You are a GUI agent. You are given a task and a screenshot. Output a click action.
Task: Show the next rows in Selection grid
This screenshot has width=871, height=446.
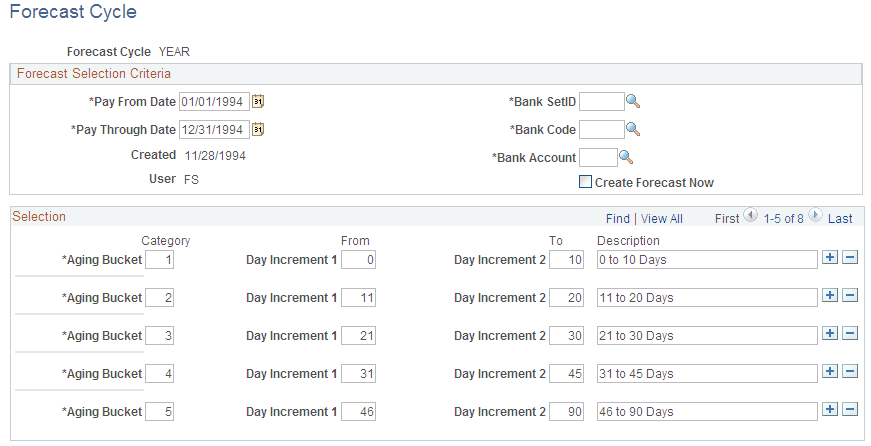[815, 217]
